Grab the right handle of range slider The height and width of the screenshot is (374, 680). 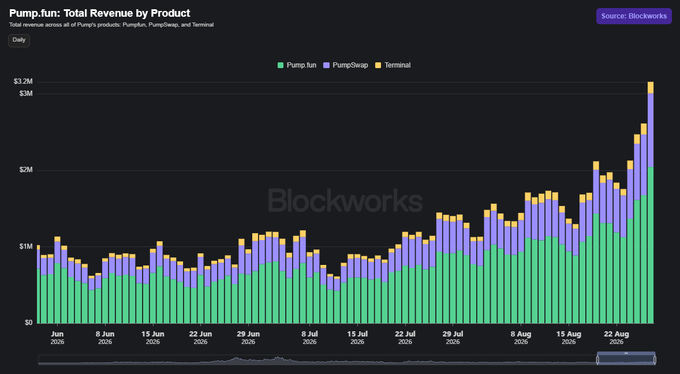pos(654,360)
